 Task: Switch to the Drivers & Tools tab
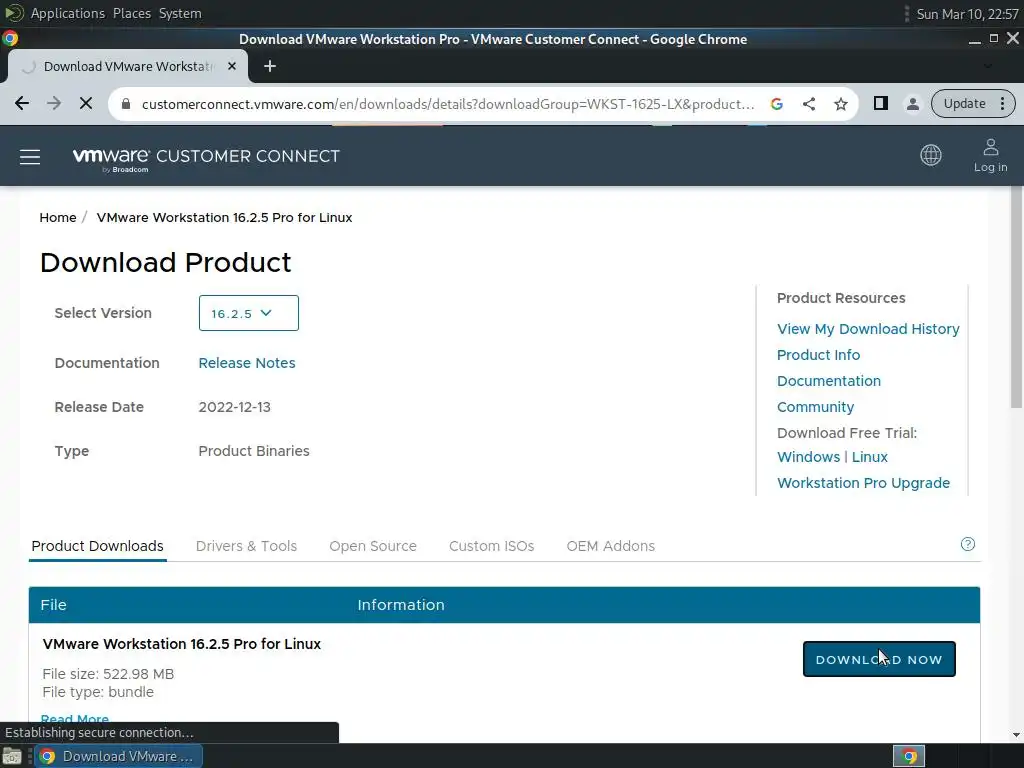click(246, 546)
